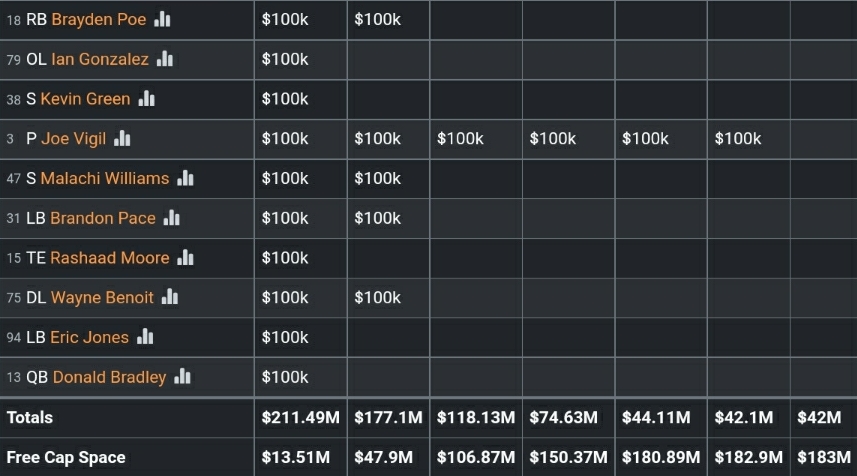Show Malachi Williams stats via chart icon
Viewport: 857px width, 476px height.
click(x=185, y=178)
